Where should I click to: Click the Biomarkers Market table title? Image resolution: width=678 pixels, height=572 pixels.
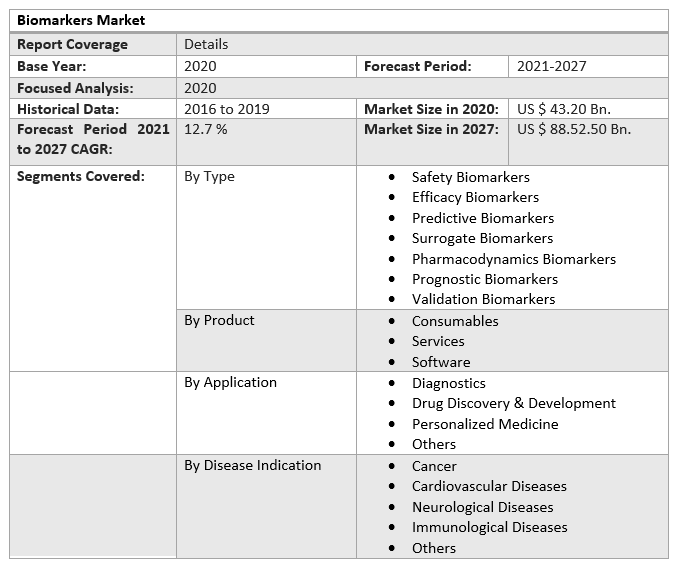click(81, 20)
